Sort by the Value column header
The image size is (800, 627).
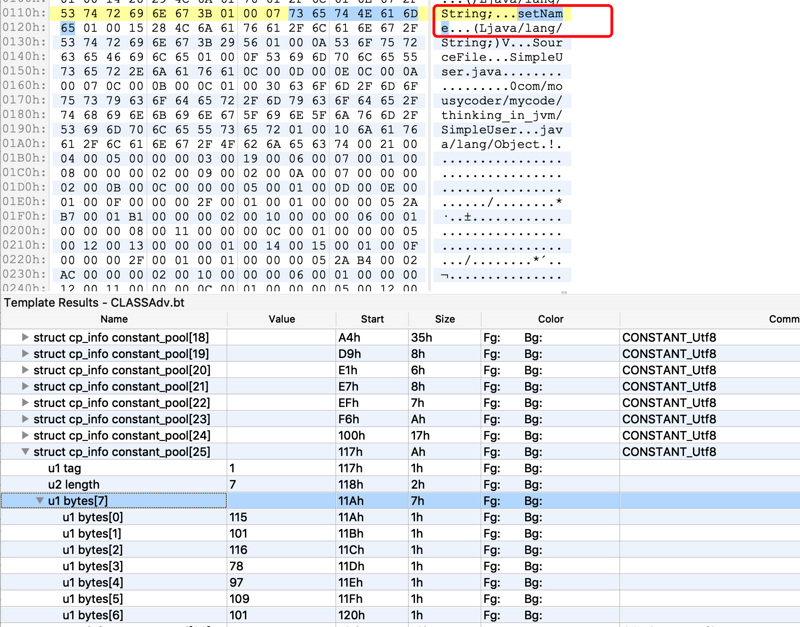pos(282,319)
